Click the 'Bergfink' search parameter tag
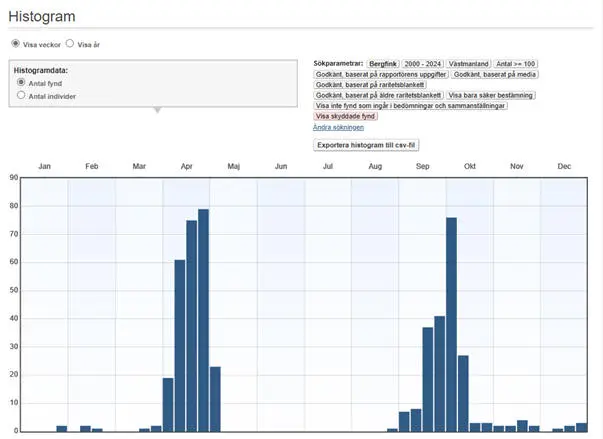The image size is (603, 439). point(382,63)
